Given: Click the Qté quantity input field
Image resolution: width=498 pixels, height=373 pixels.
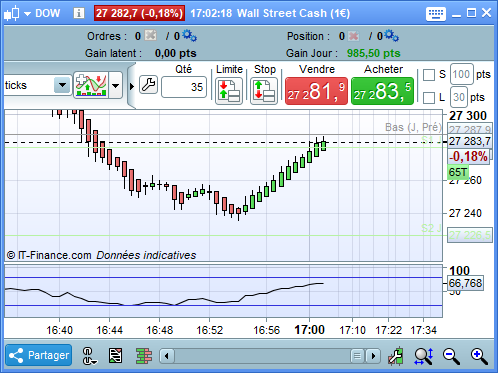Looking at the screenshot, I should point(184,87).
